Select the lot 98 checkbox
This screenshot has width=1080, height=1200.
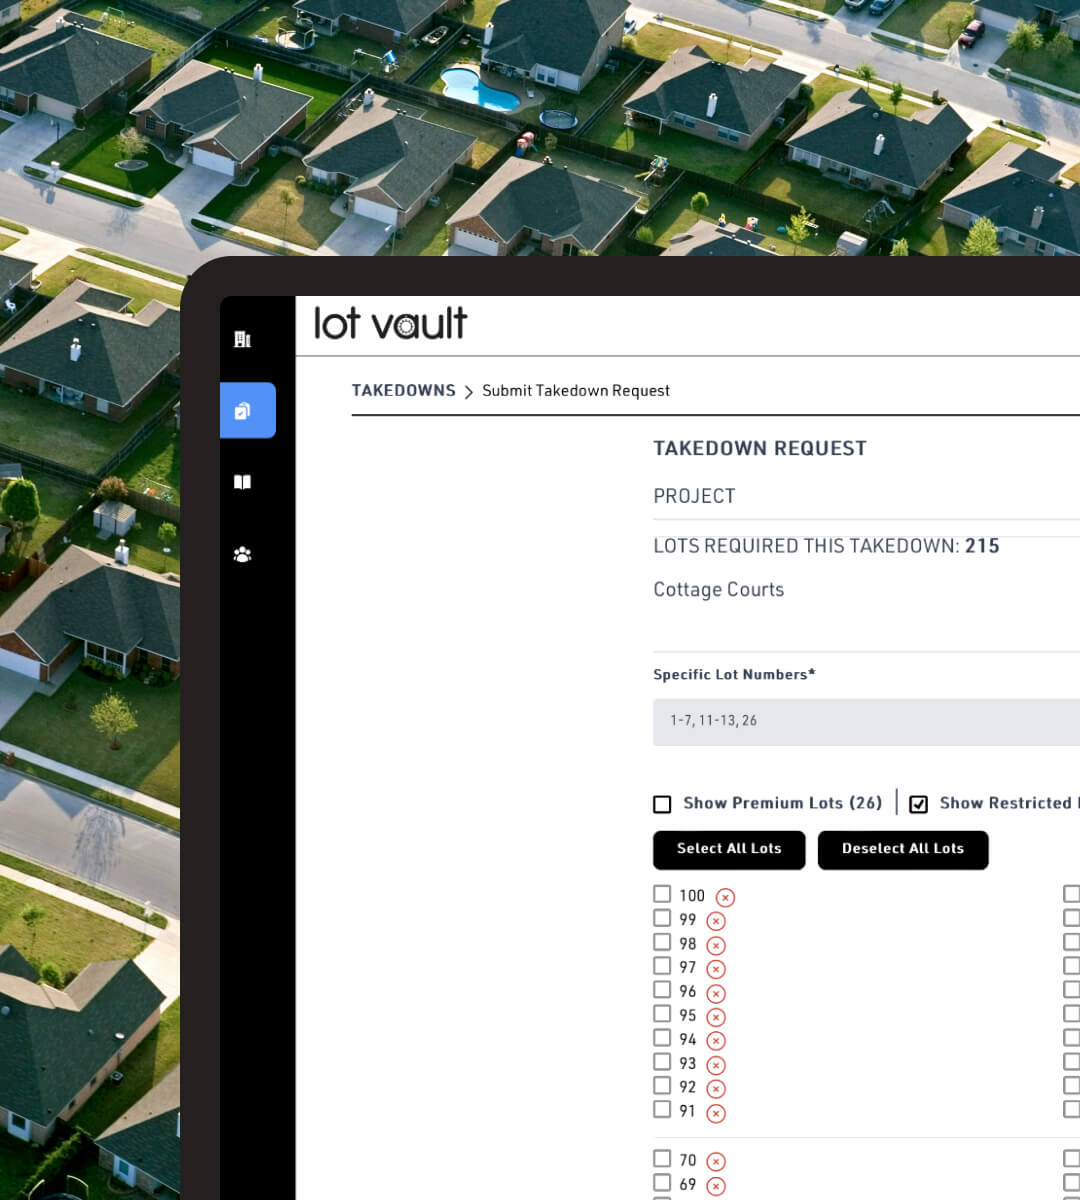tap(662, 942)
